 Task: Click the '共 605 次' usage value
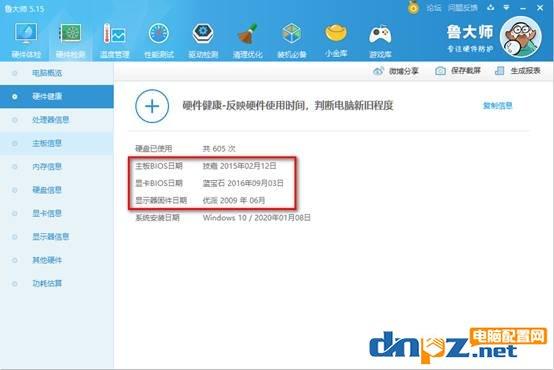219,148
